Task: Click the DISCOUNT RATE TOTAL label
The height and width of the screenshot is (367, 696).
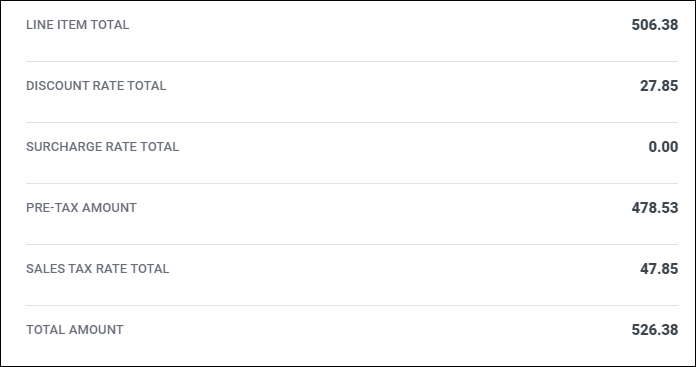Action: coord(96,86)
